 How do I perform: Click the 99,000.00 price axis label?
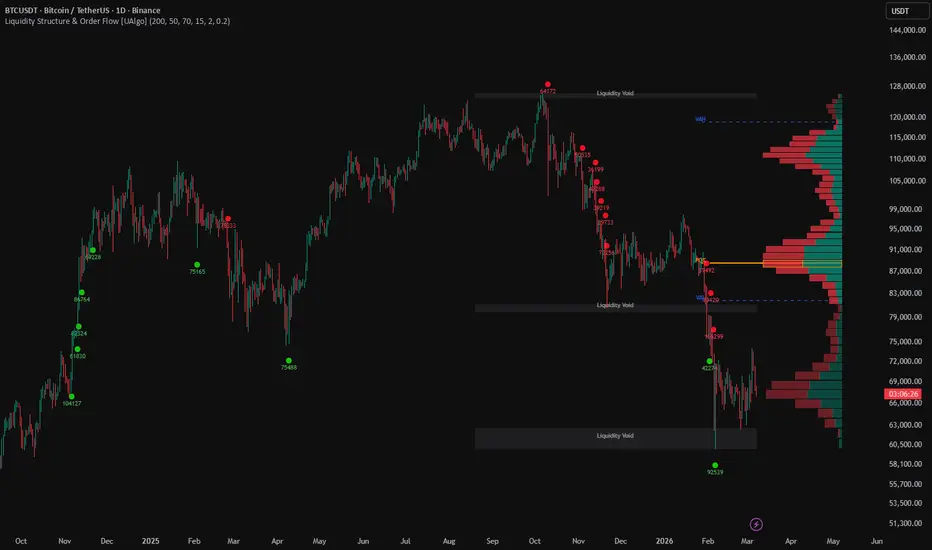point(907,209)
